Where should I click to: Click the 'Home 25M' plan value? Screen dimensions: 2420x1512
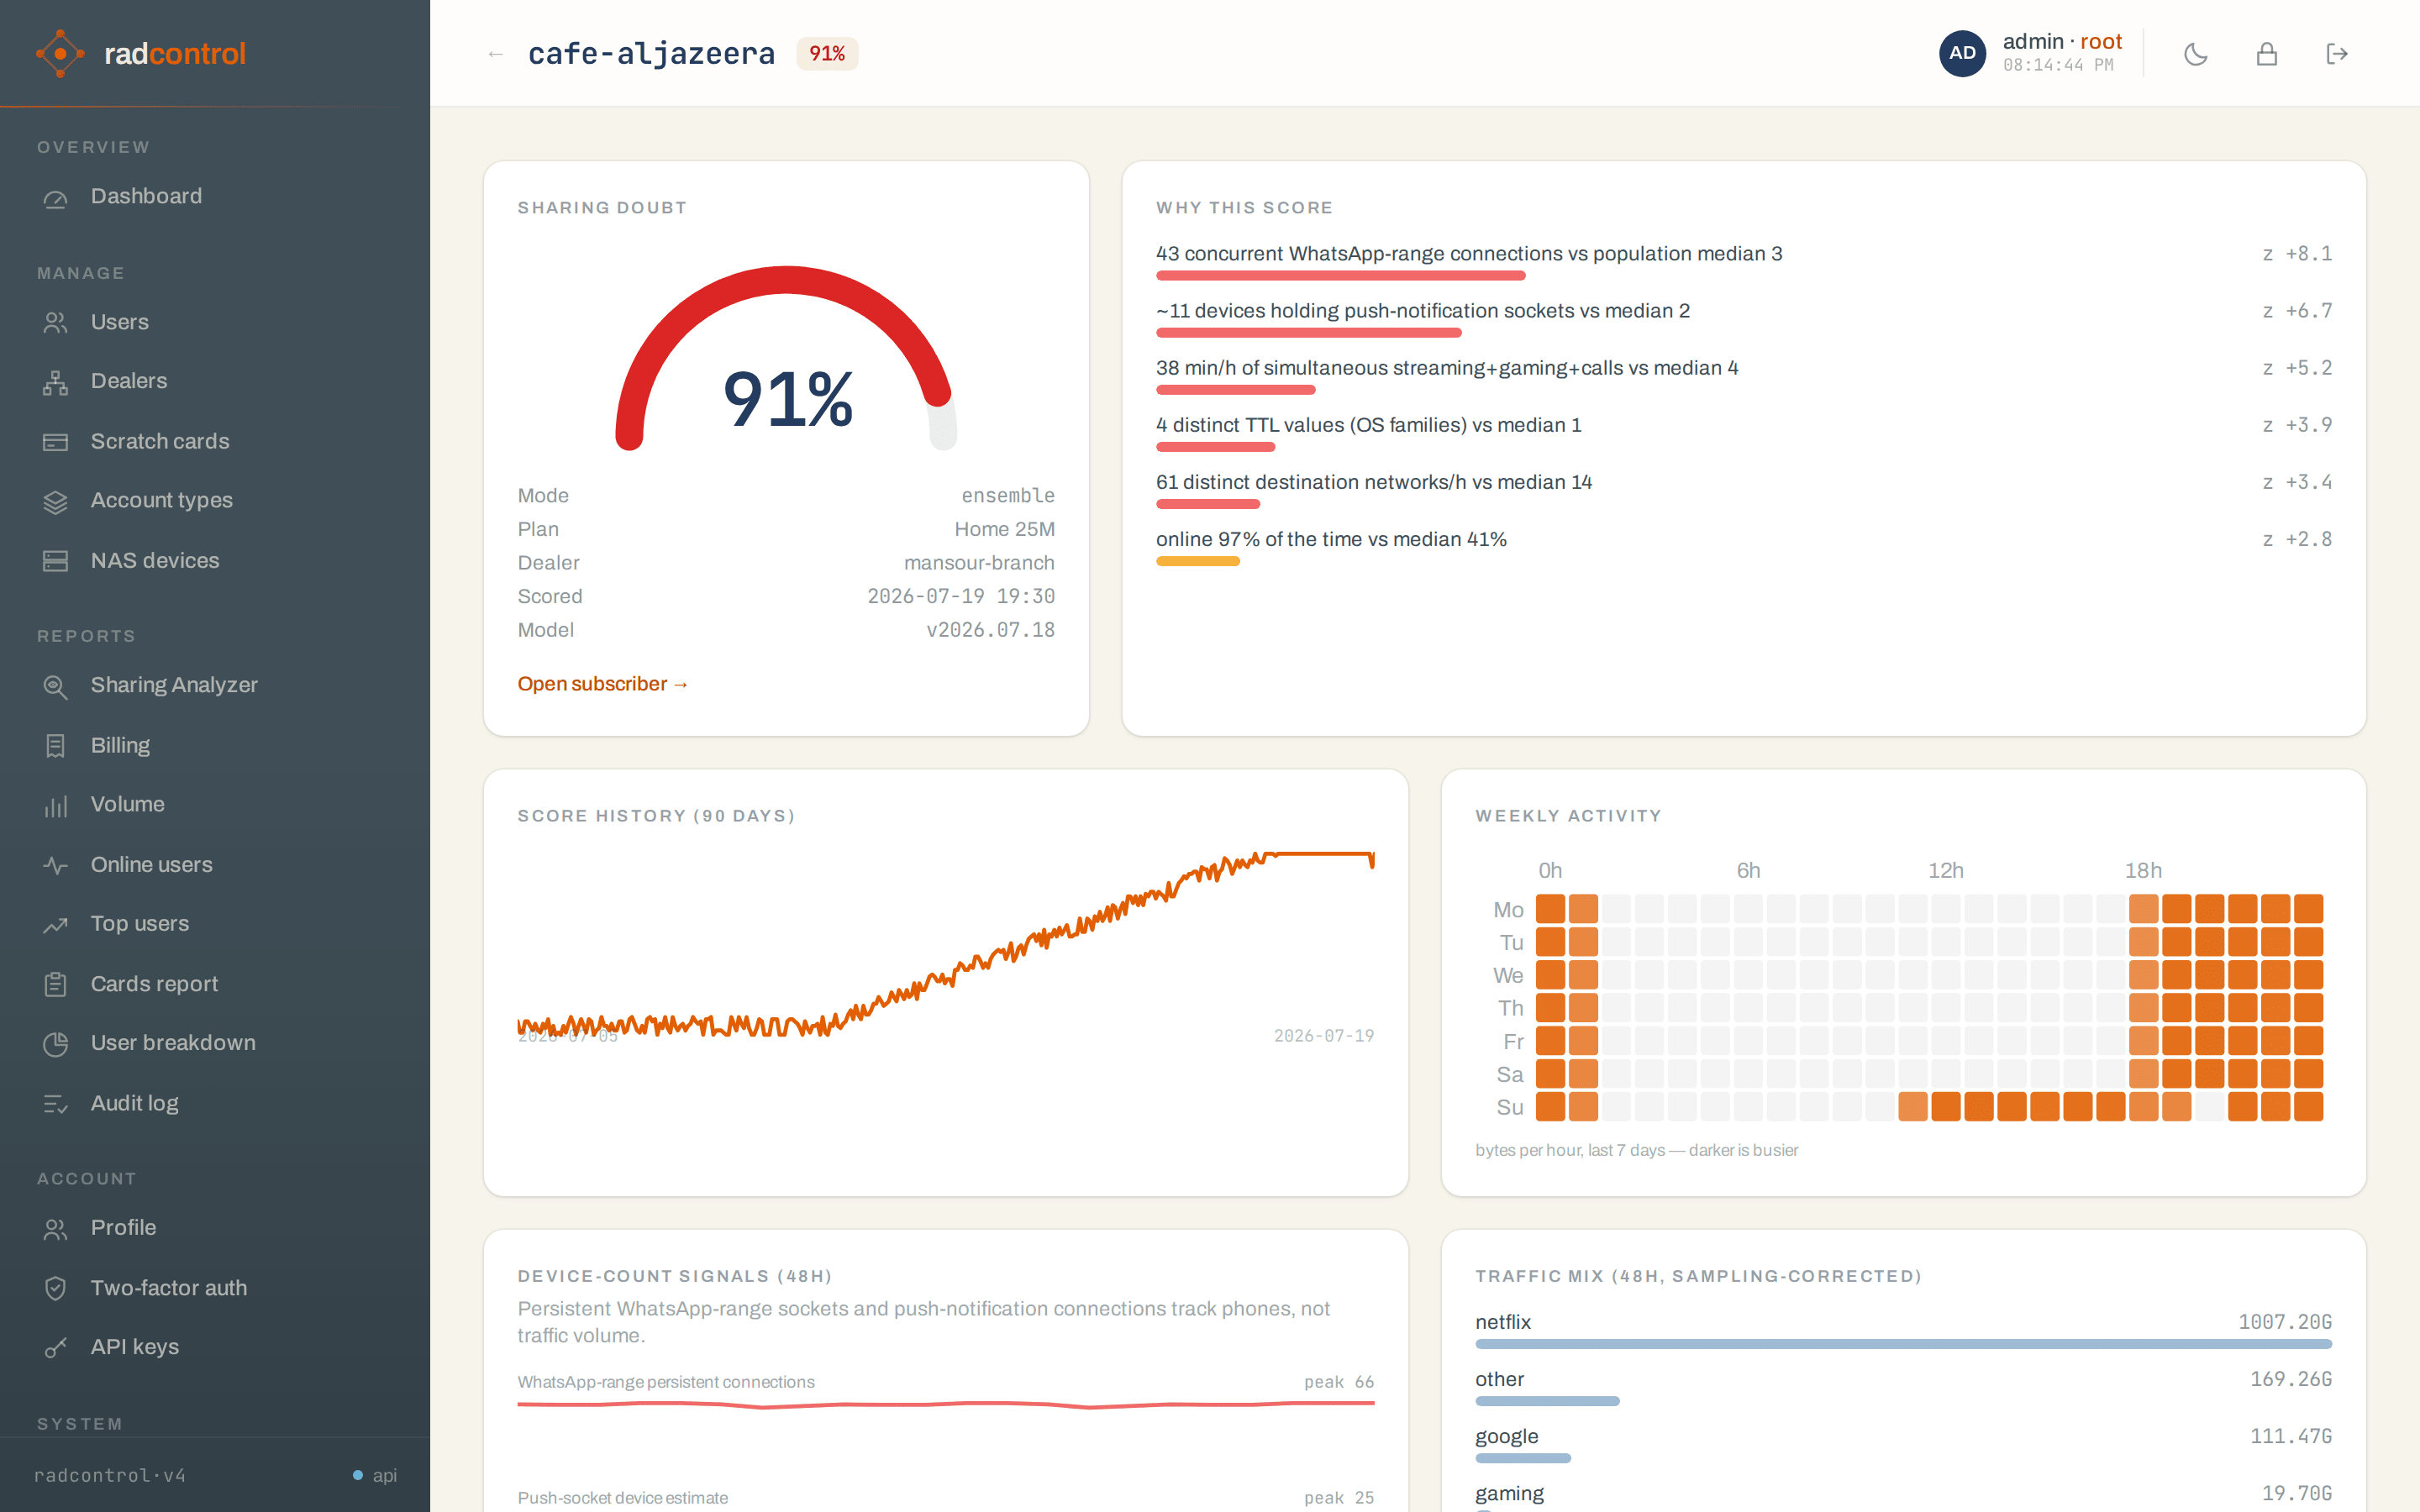1004,529
